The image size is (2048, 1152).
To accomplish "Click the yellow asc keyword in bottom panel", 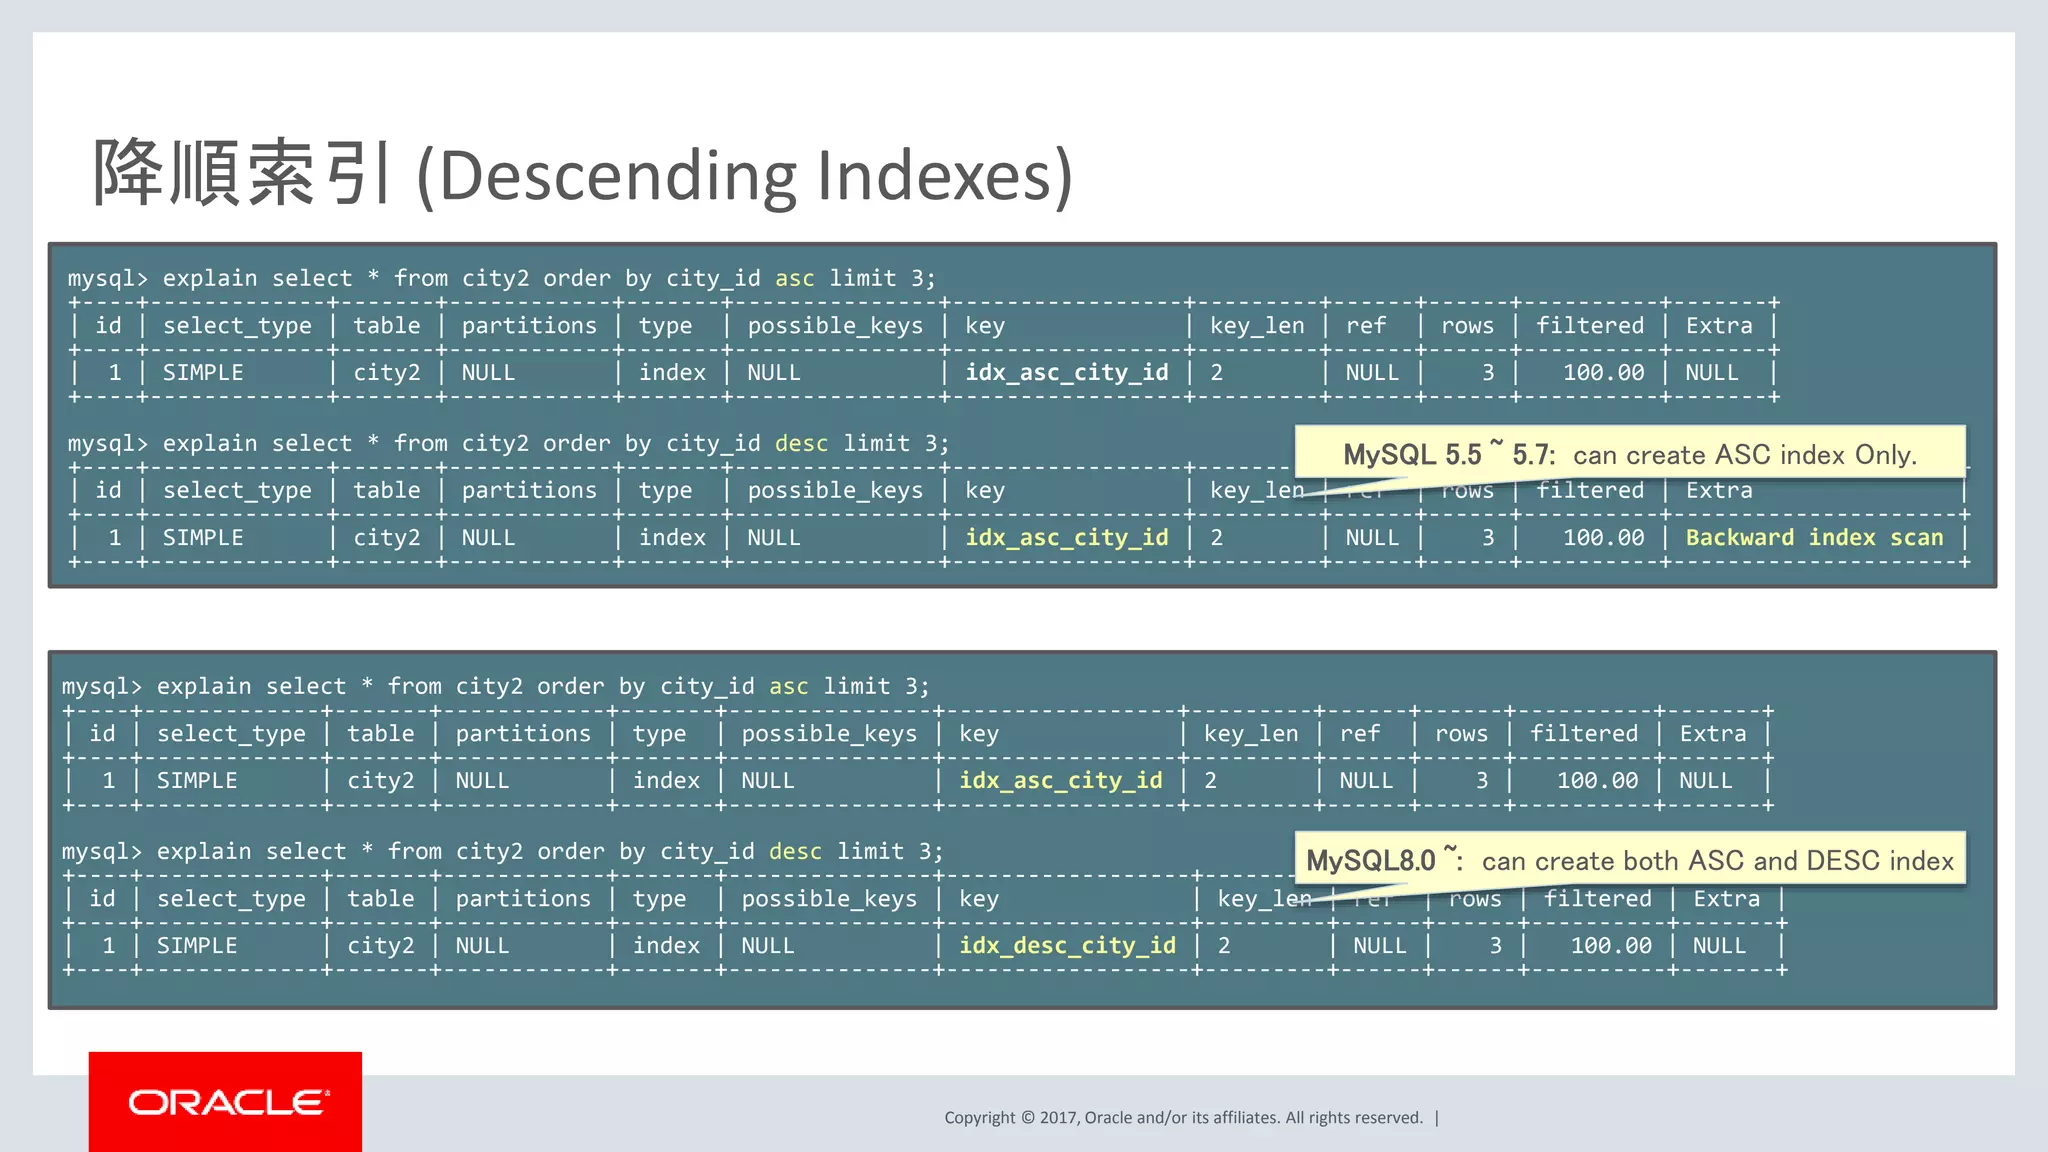I will point(788,687).
